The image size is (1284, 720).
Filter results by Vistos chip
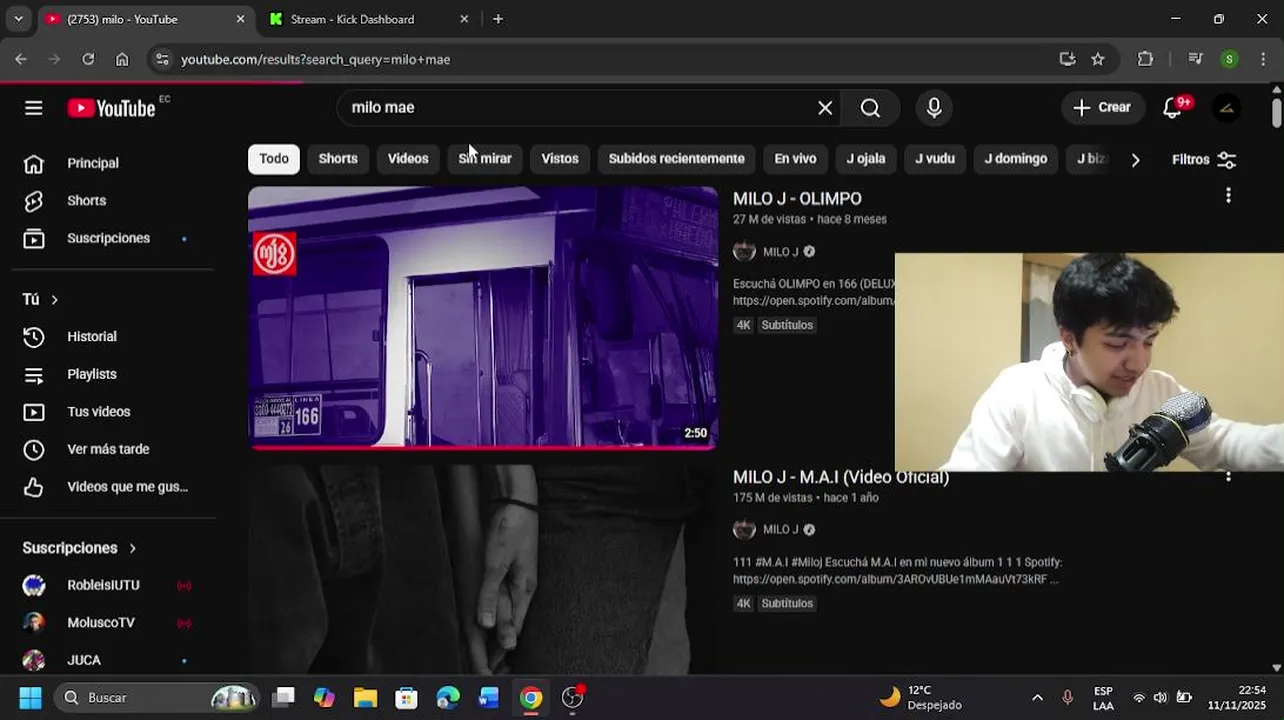(560, 158)
